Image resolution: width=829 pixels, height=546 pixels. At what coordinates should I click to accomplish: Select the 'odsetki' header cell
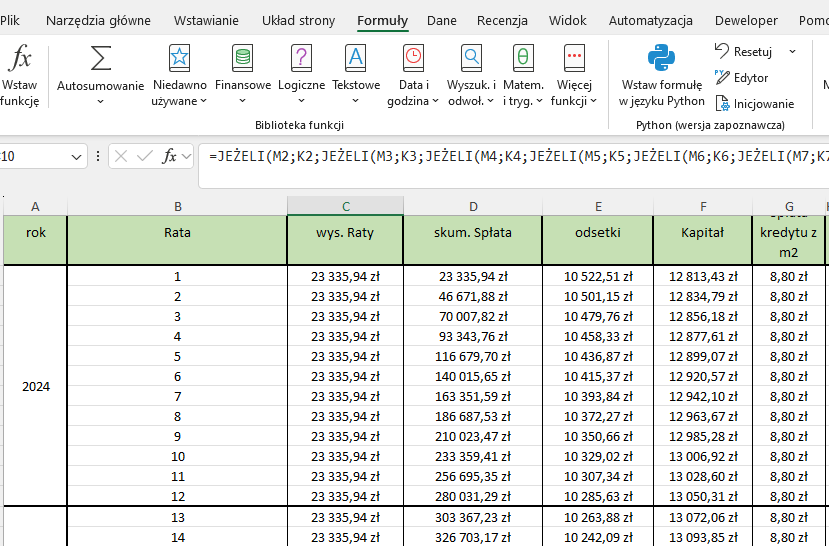[598, 240]
